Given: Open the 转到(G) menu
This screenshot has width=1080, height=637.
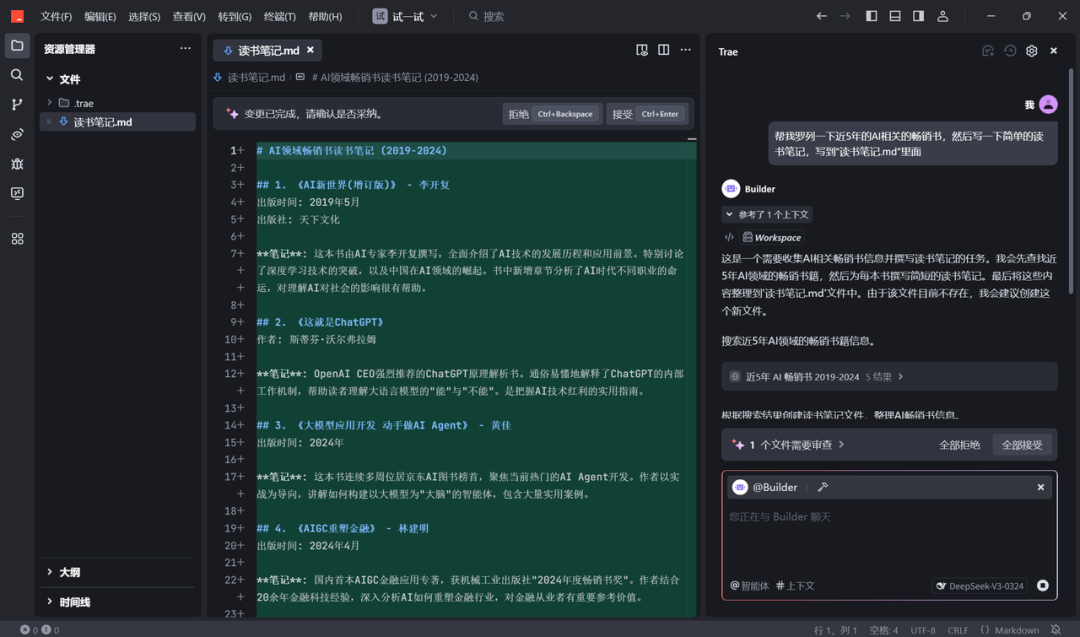Looking at the screenshot, I should click(234, 16).
